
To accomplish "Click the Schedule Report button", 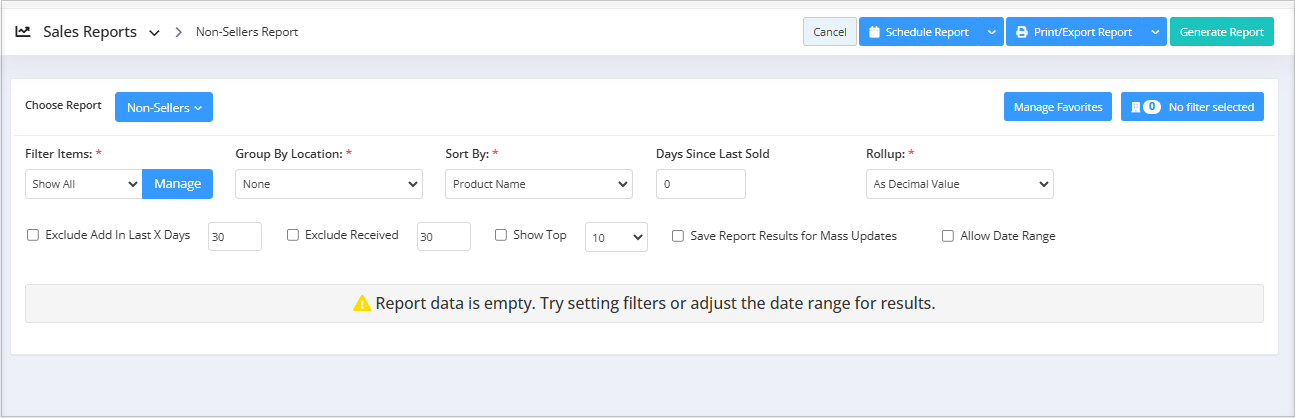I will (x=918, y=32).
